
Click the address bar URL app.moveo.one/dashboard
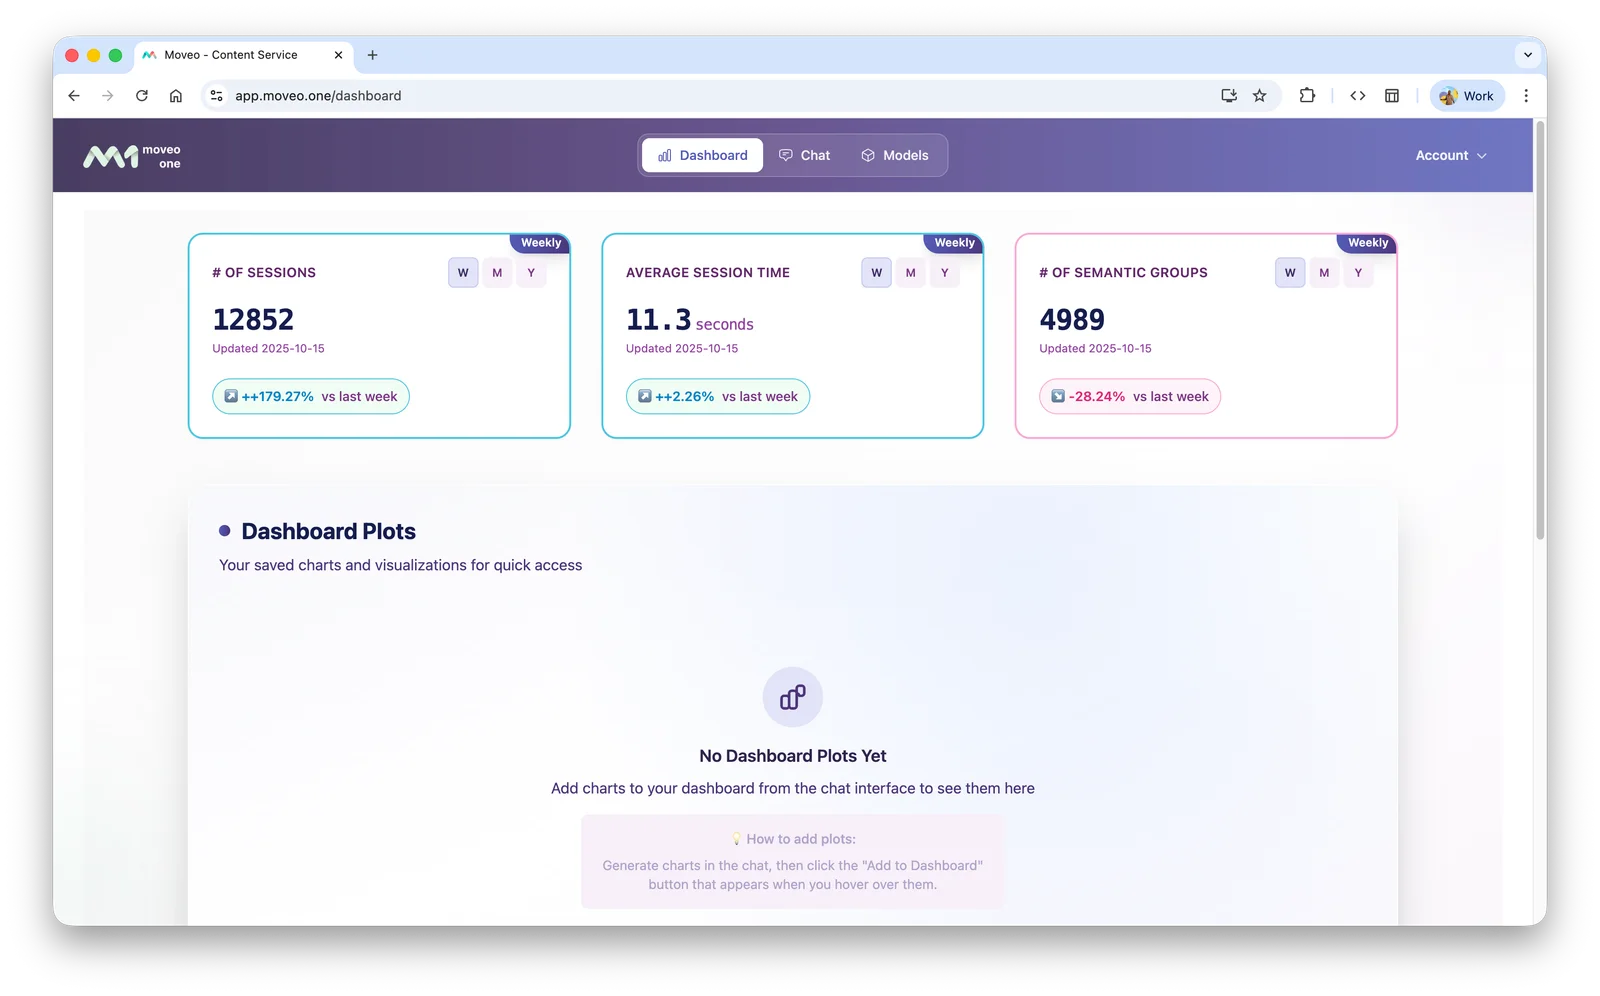tap(318, 96)
